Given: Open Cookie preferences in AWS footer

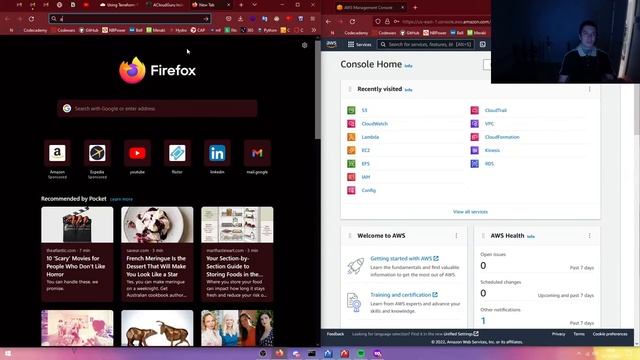Looking at the screenshot, I should tap(610, 334).
